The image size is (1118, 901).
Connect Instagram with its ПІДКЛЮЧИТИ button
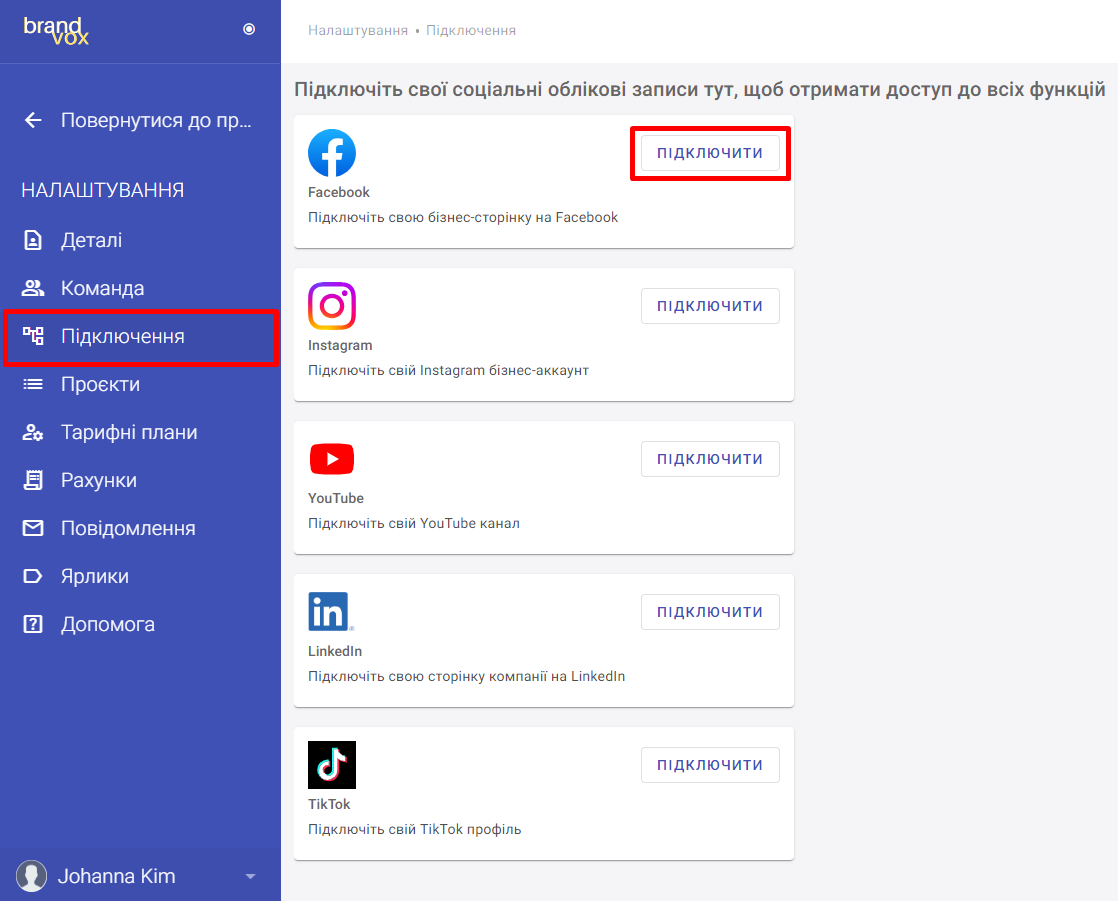pos(710,306)
